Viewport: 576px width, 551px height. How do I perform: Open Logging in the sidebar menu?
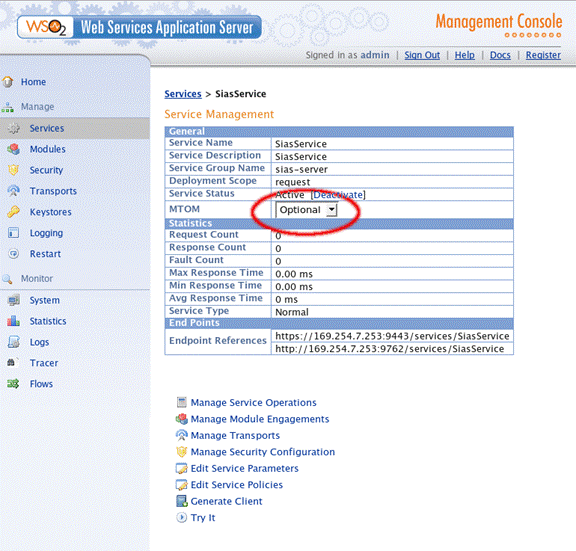tap(46, 233)
